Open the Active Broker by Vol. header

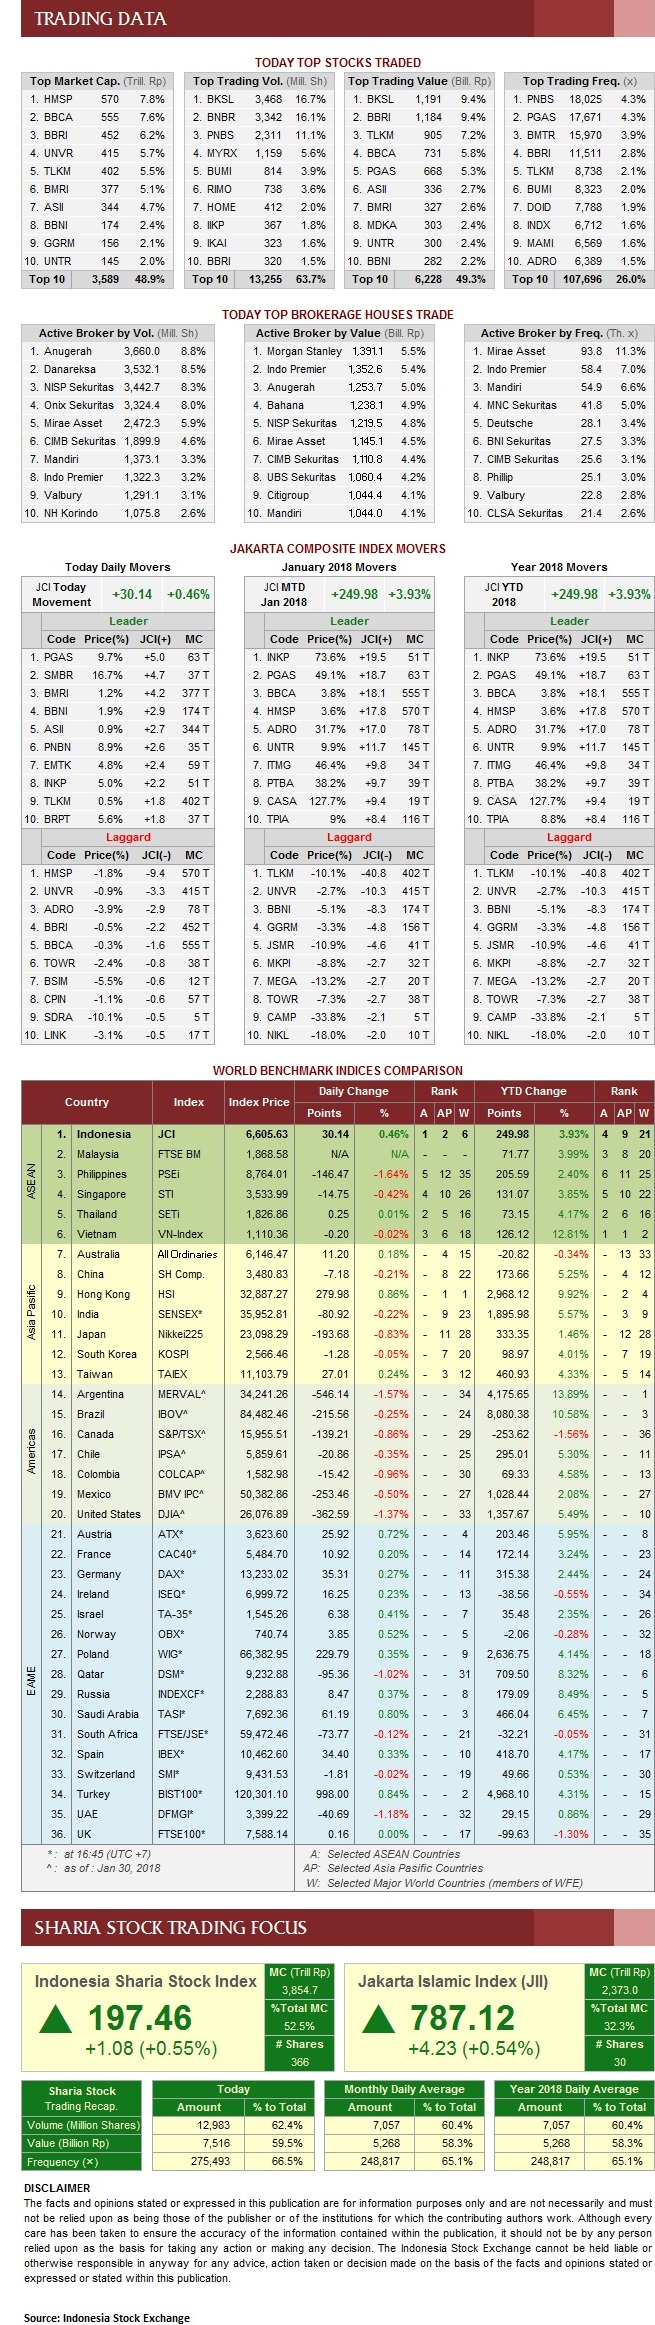tap(118, 333)
